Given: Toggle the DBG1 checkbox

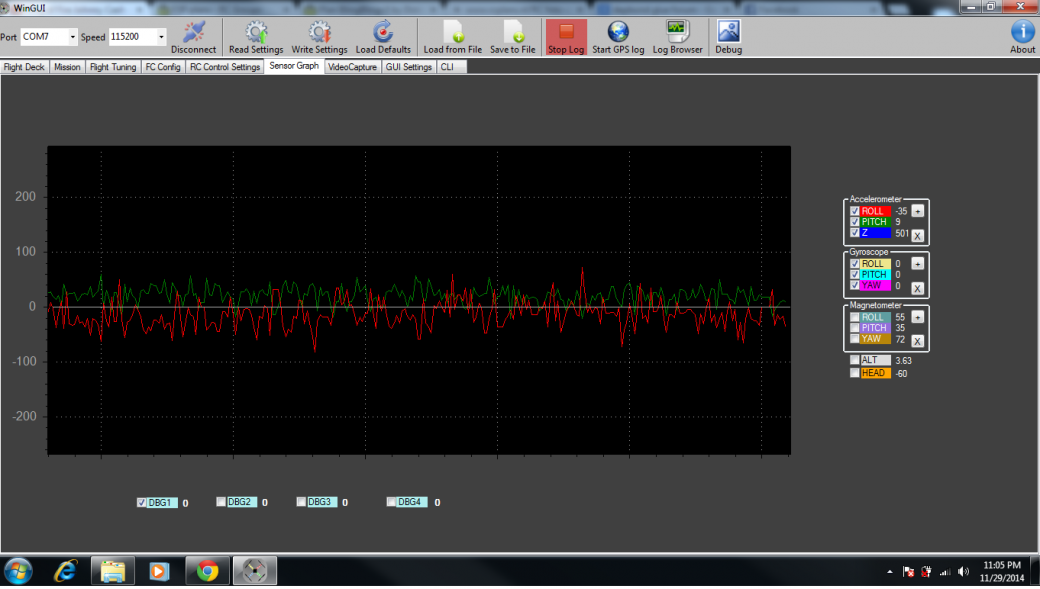Looking at the screenshot, I should point(141,503).
